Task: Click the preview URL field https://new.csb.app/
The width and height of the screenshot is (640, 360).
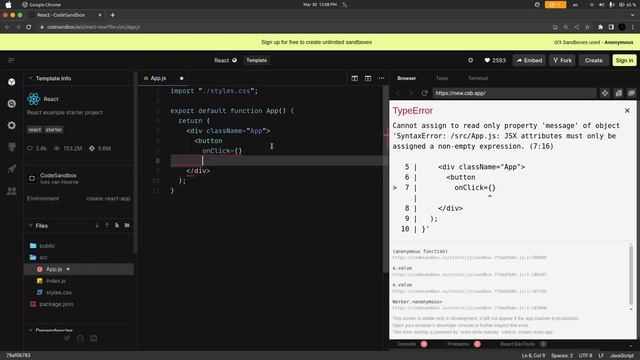Action: tap(514, 93)
